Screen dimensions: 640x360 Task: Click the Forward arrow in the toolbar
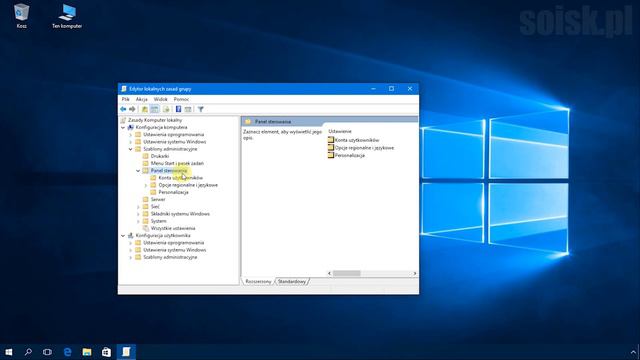[x=132, y=109]
